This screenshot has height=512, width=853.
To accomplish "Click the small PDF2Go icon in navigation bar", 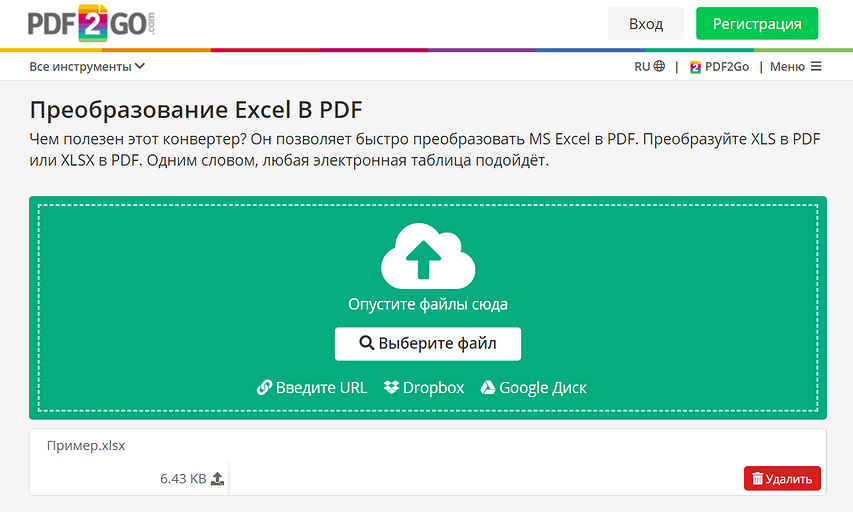I will (695, 67).
